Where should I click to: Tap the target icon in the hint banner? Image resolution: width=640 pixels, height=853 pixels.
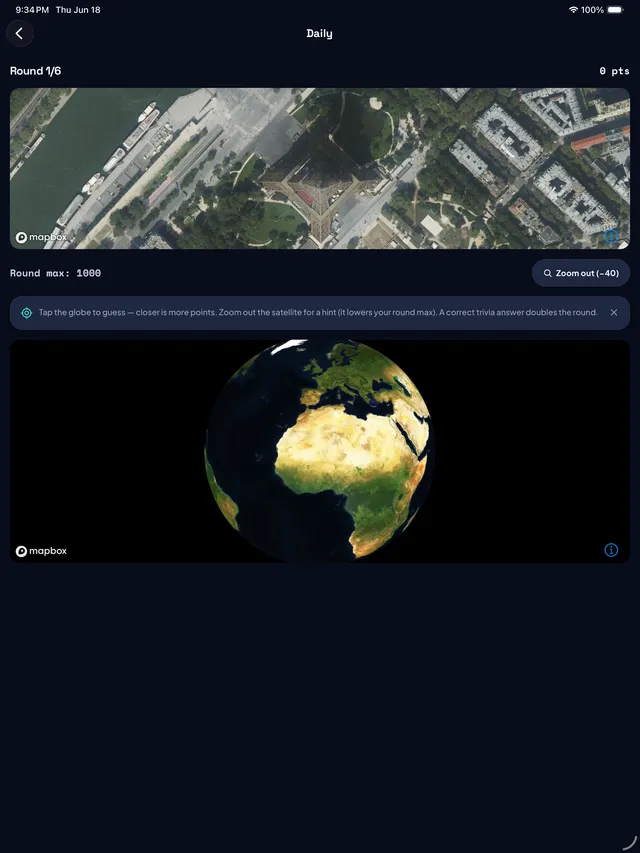(26, 313)
